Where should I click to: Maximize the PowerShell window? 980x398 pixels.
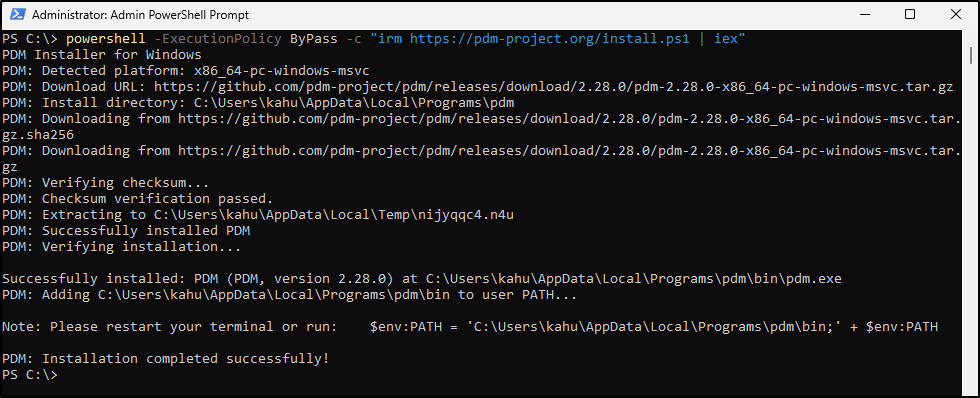[910, 14]
